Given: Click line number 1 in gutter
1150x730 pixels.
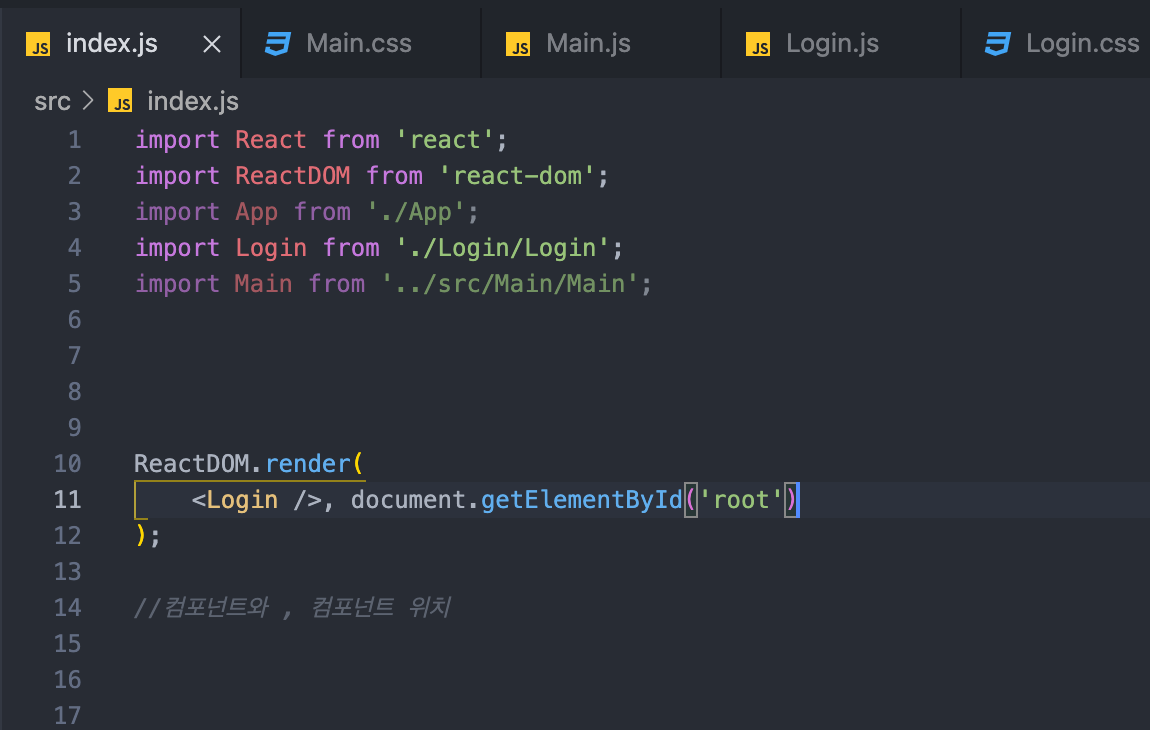Looking at the screenshot, I should 74,139.
